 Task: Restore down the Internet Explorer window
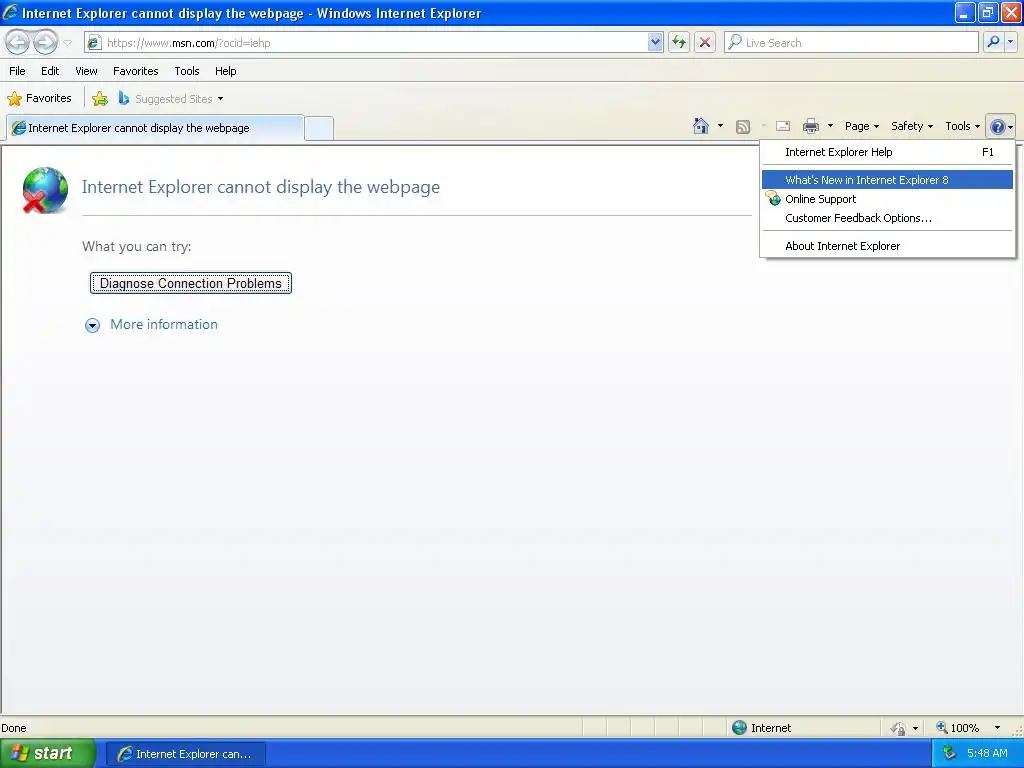(987, 12)
